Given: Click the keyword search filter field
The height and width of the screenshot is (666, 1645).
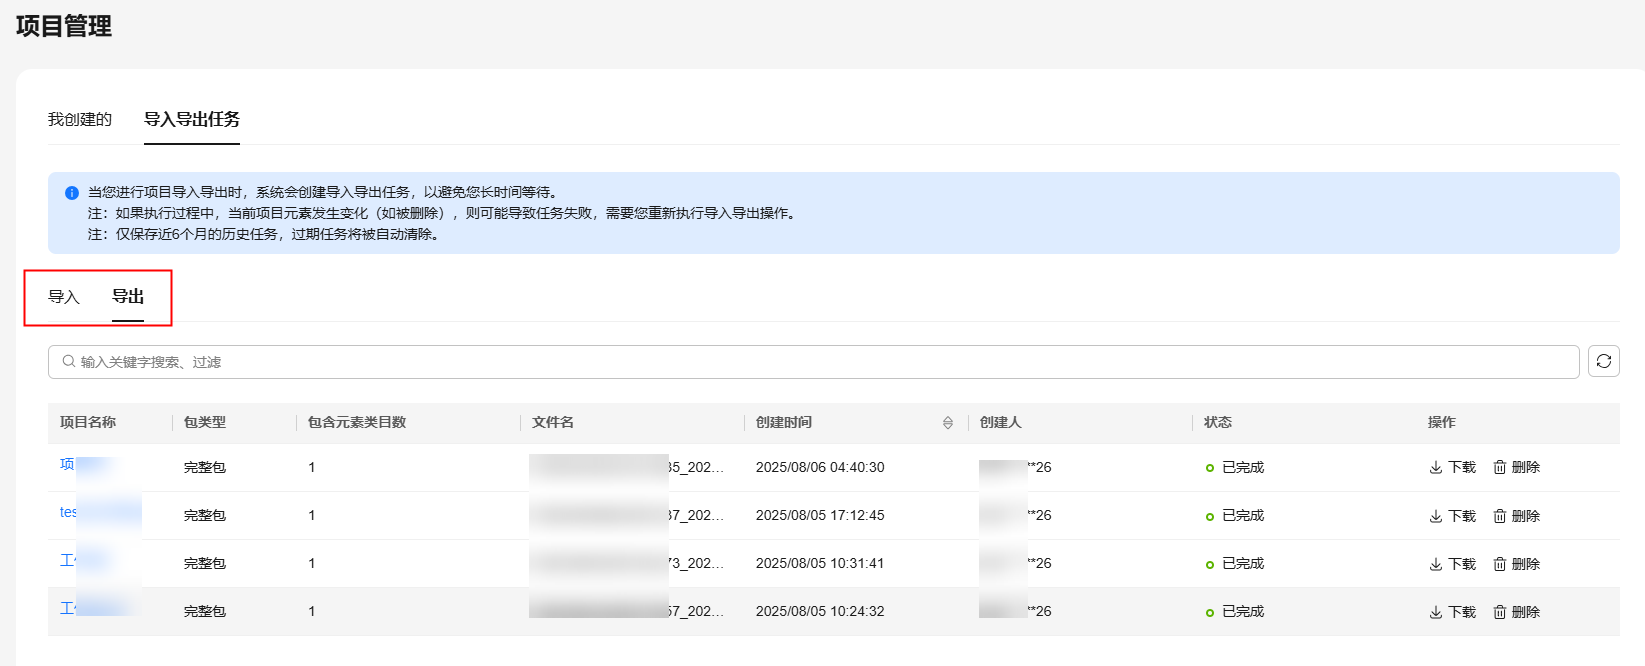Looking at the screenshot, I should (814, 362).
